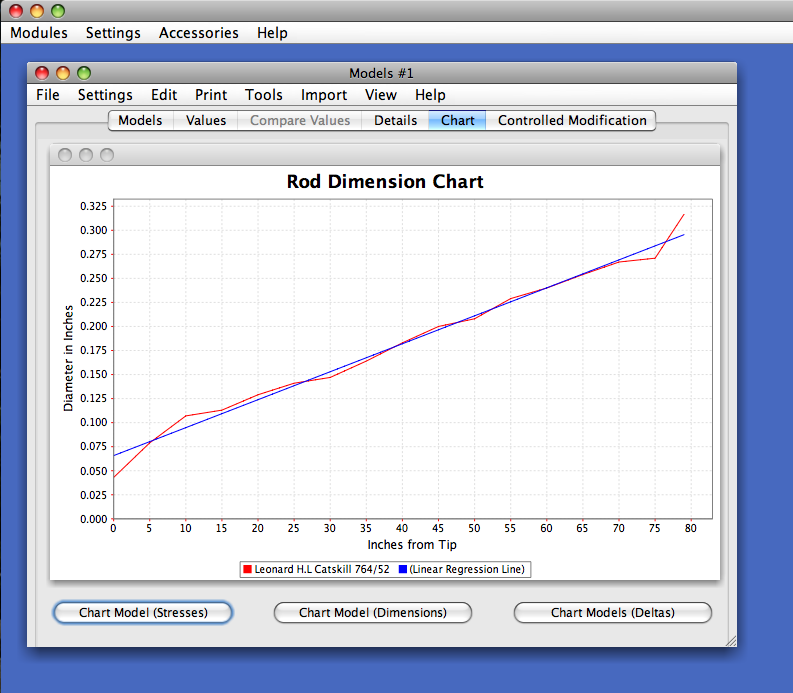Click the Rod Dimension Chart title
This screenshot has width=793, height=693.
385,182
